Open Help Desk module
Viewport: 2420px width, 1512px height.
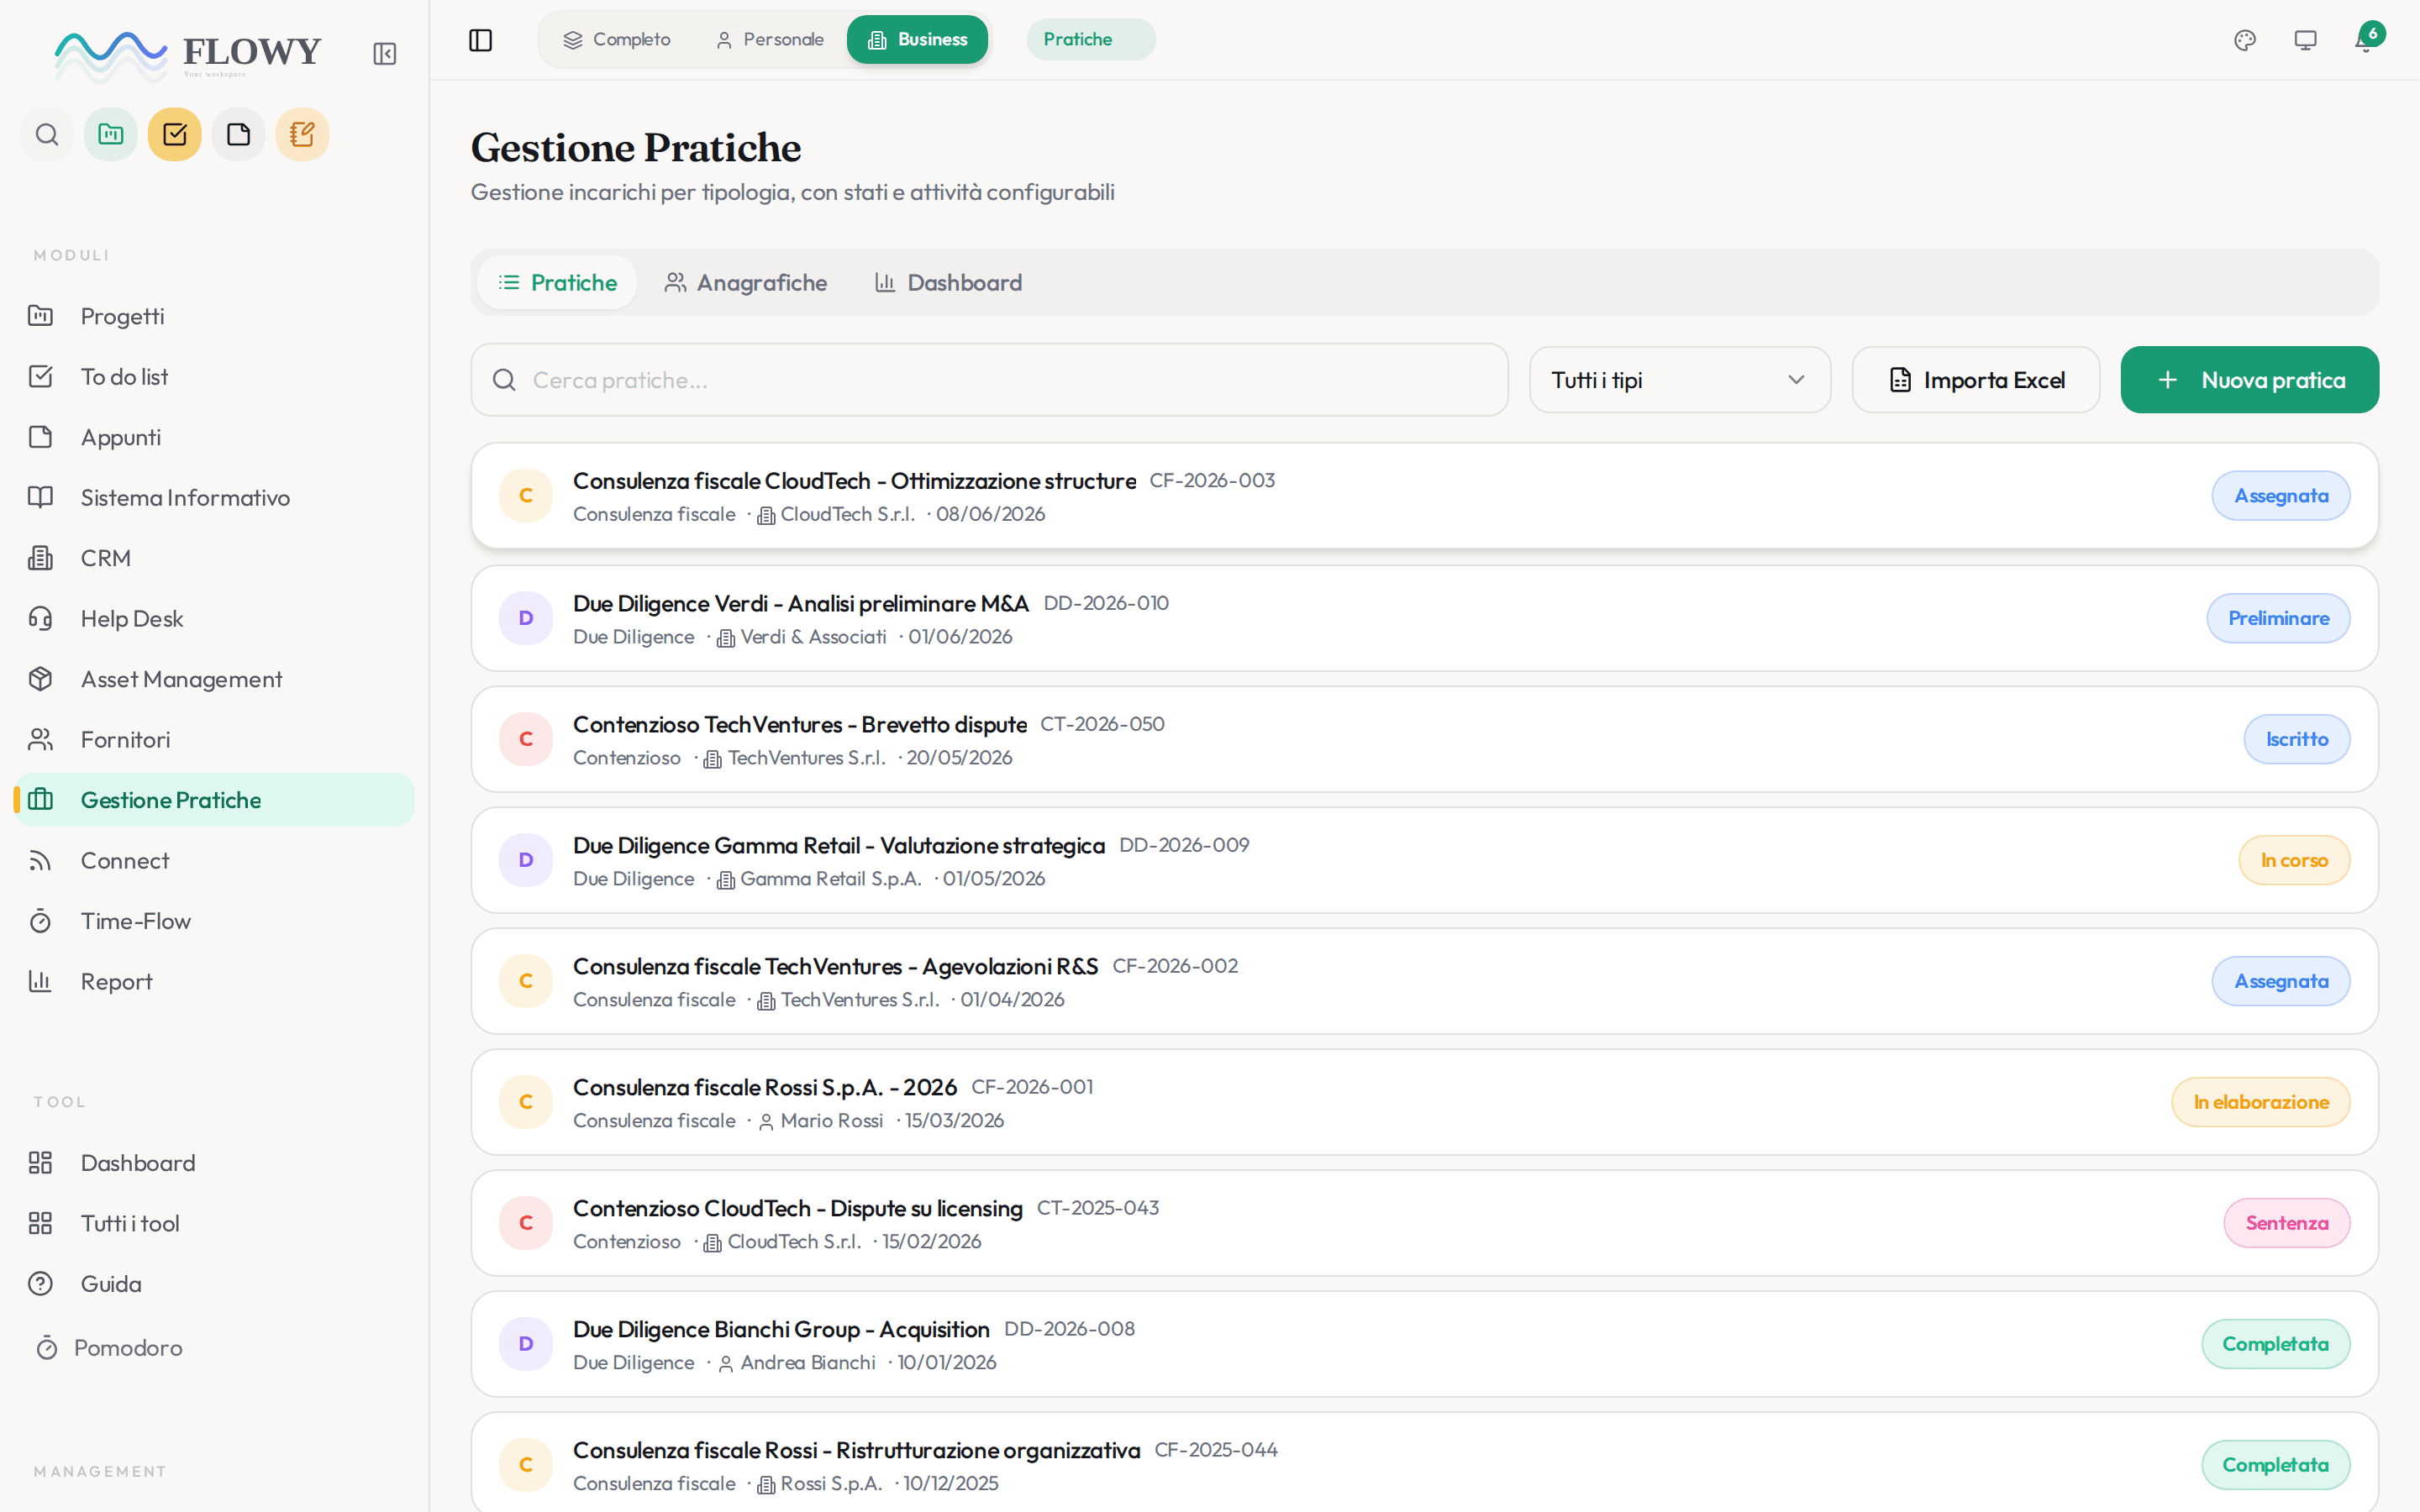point(214,619)
